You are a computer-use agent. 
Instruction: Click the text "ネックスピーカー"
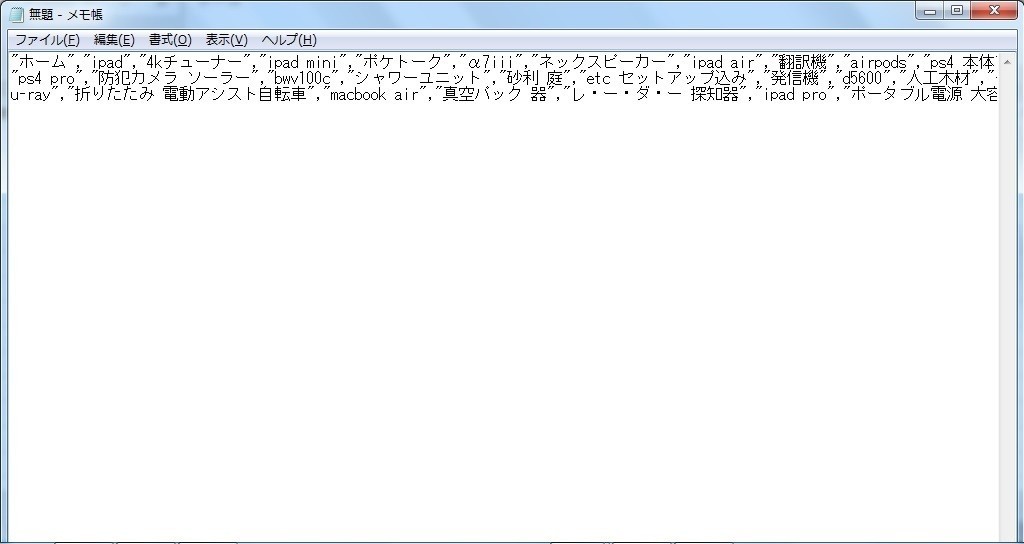(602, 63)
